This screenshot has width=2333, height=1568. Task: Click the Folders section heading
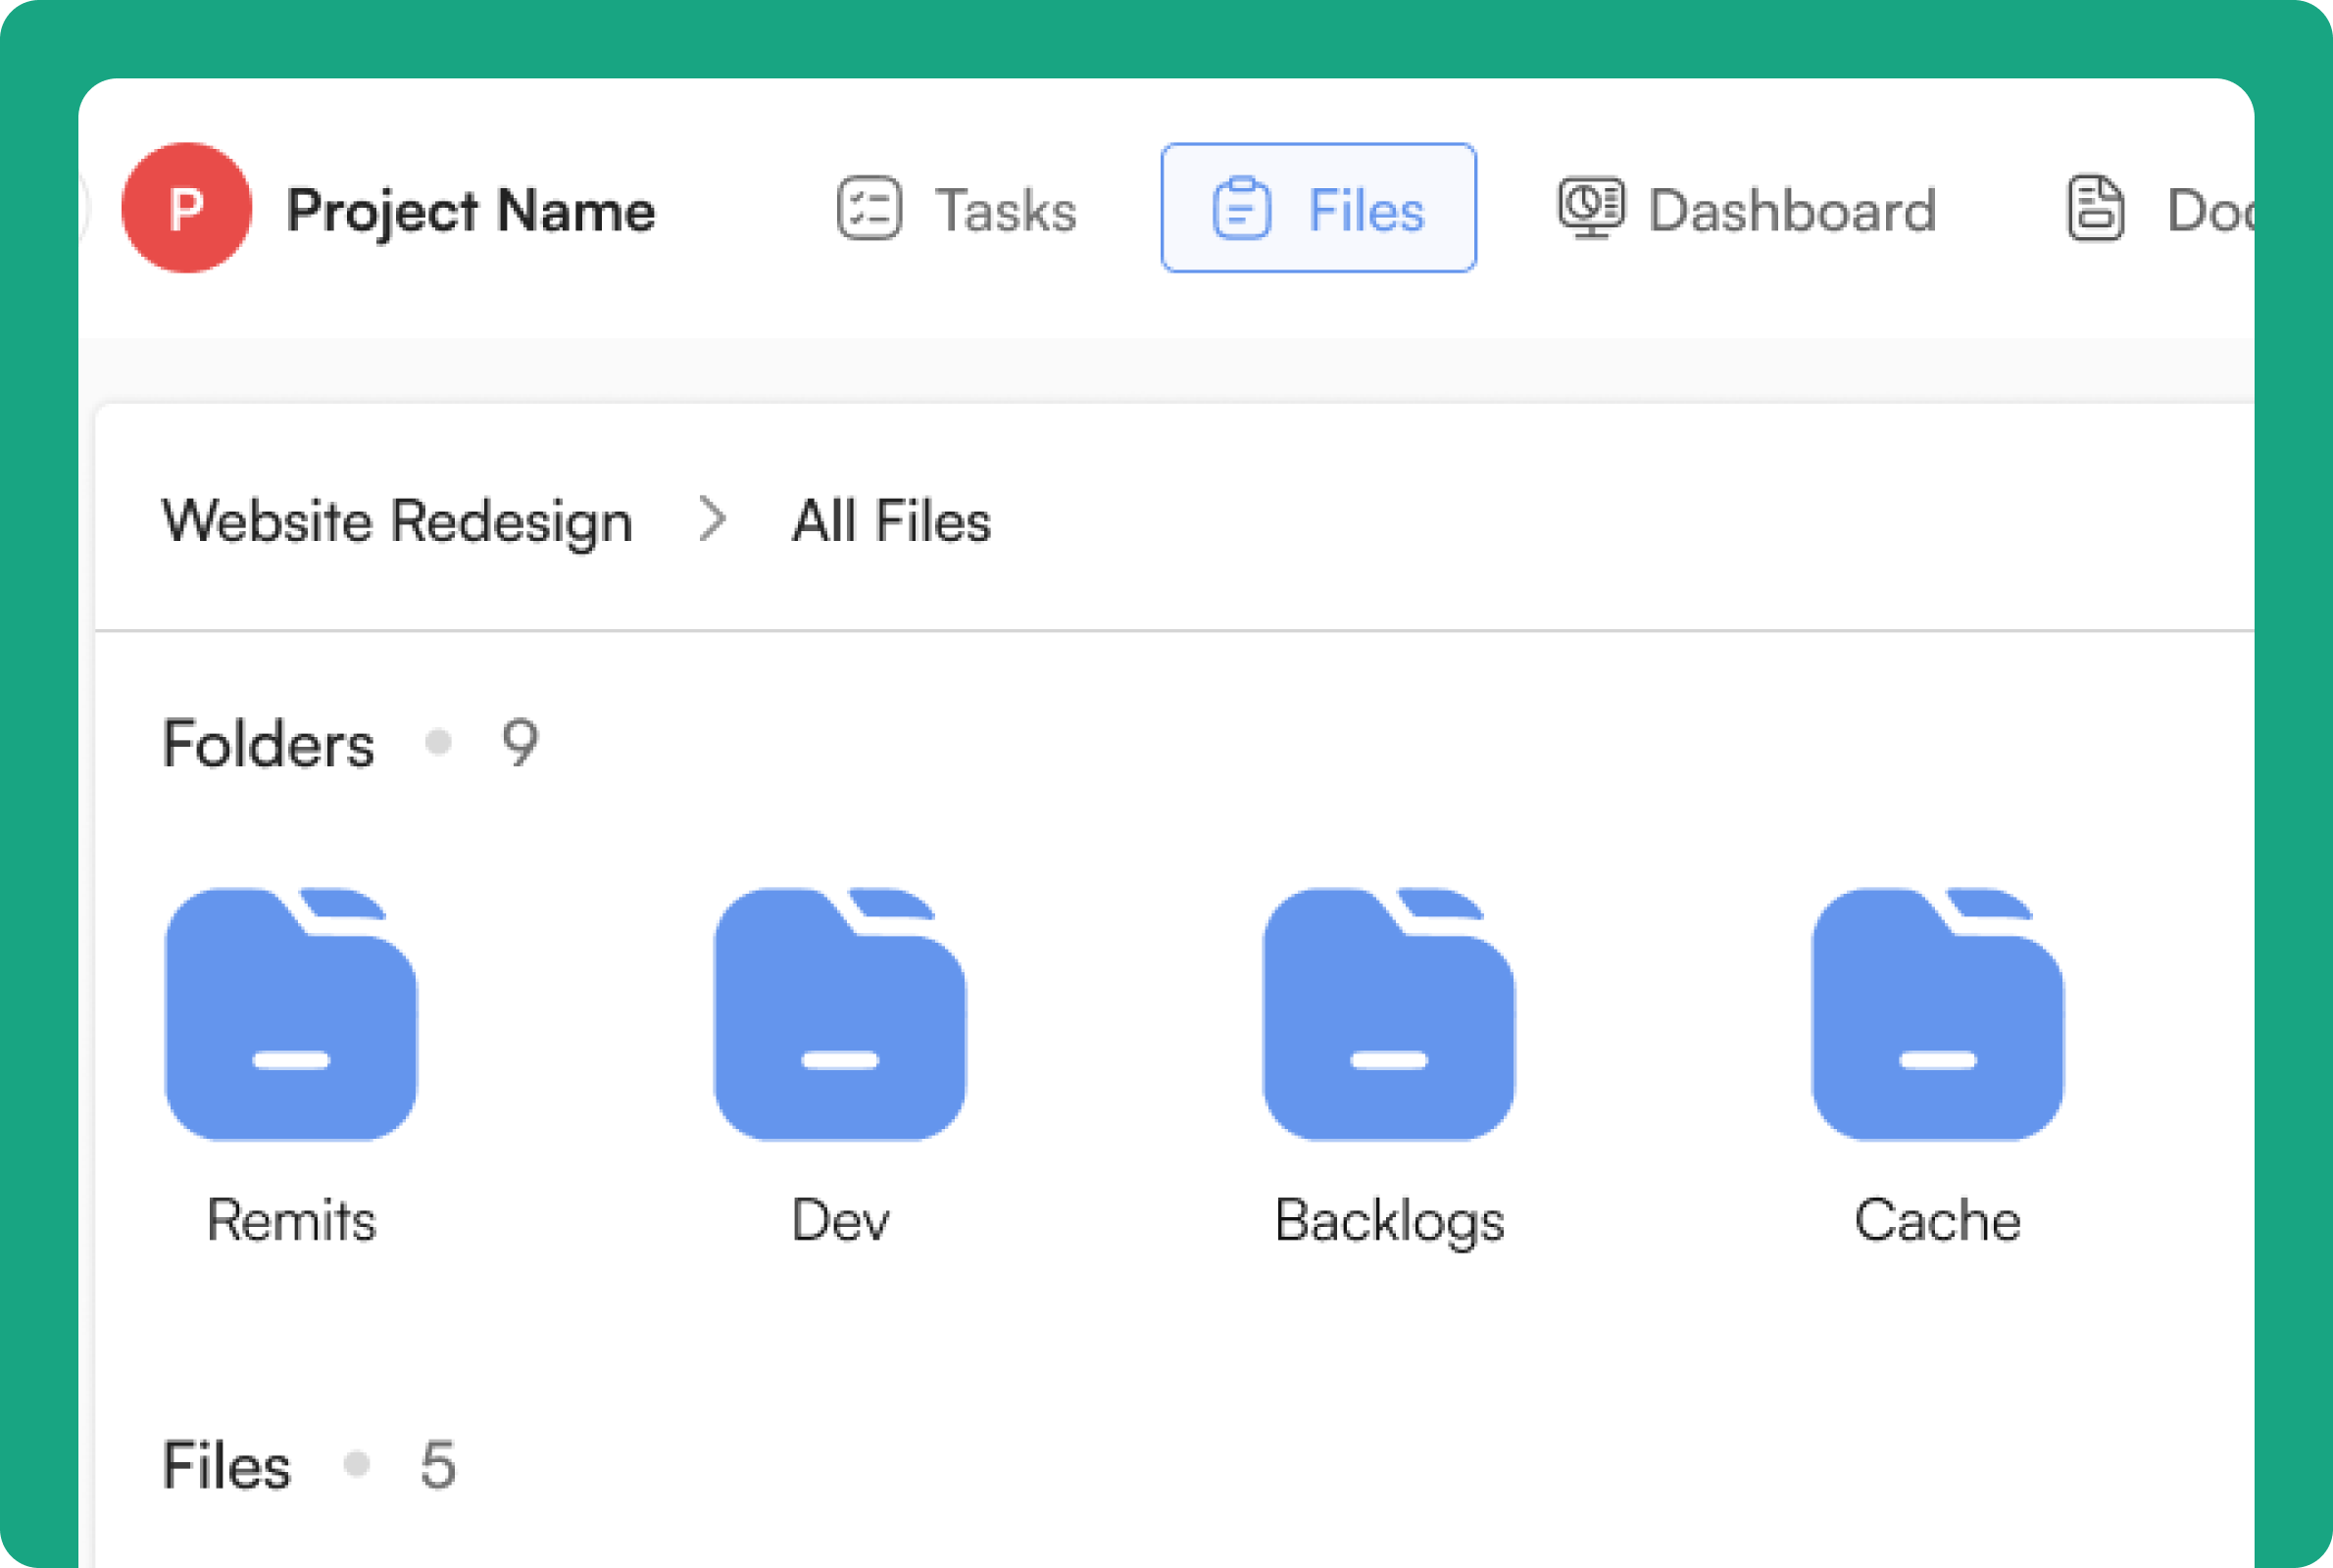pyautogui.click(x=269, y=741)
